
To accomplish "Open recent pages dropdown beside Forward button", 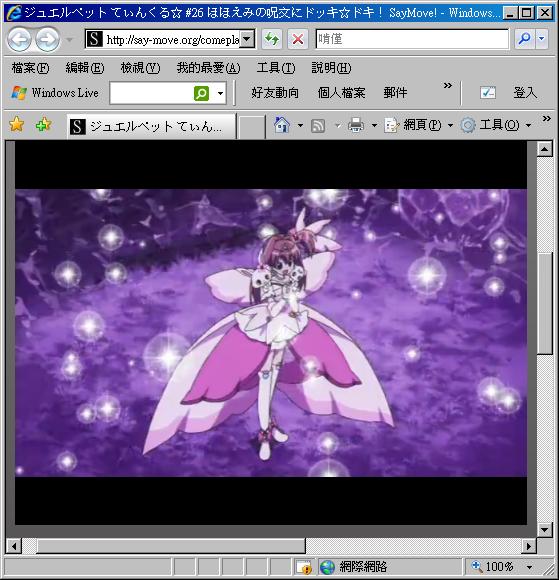I will click(x=69, y=39).
